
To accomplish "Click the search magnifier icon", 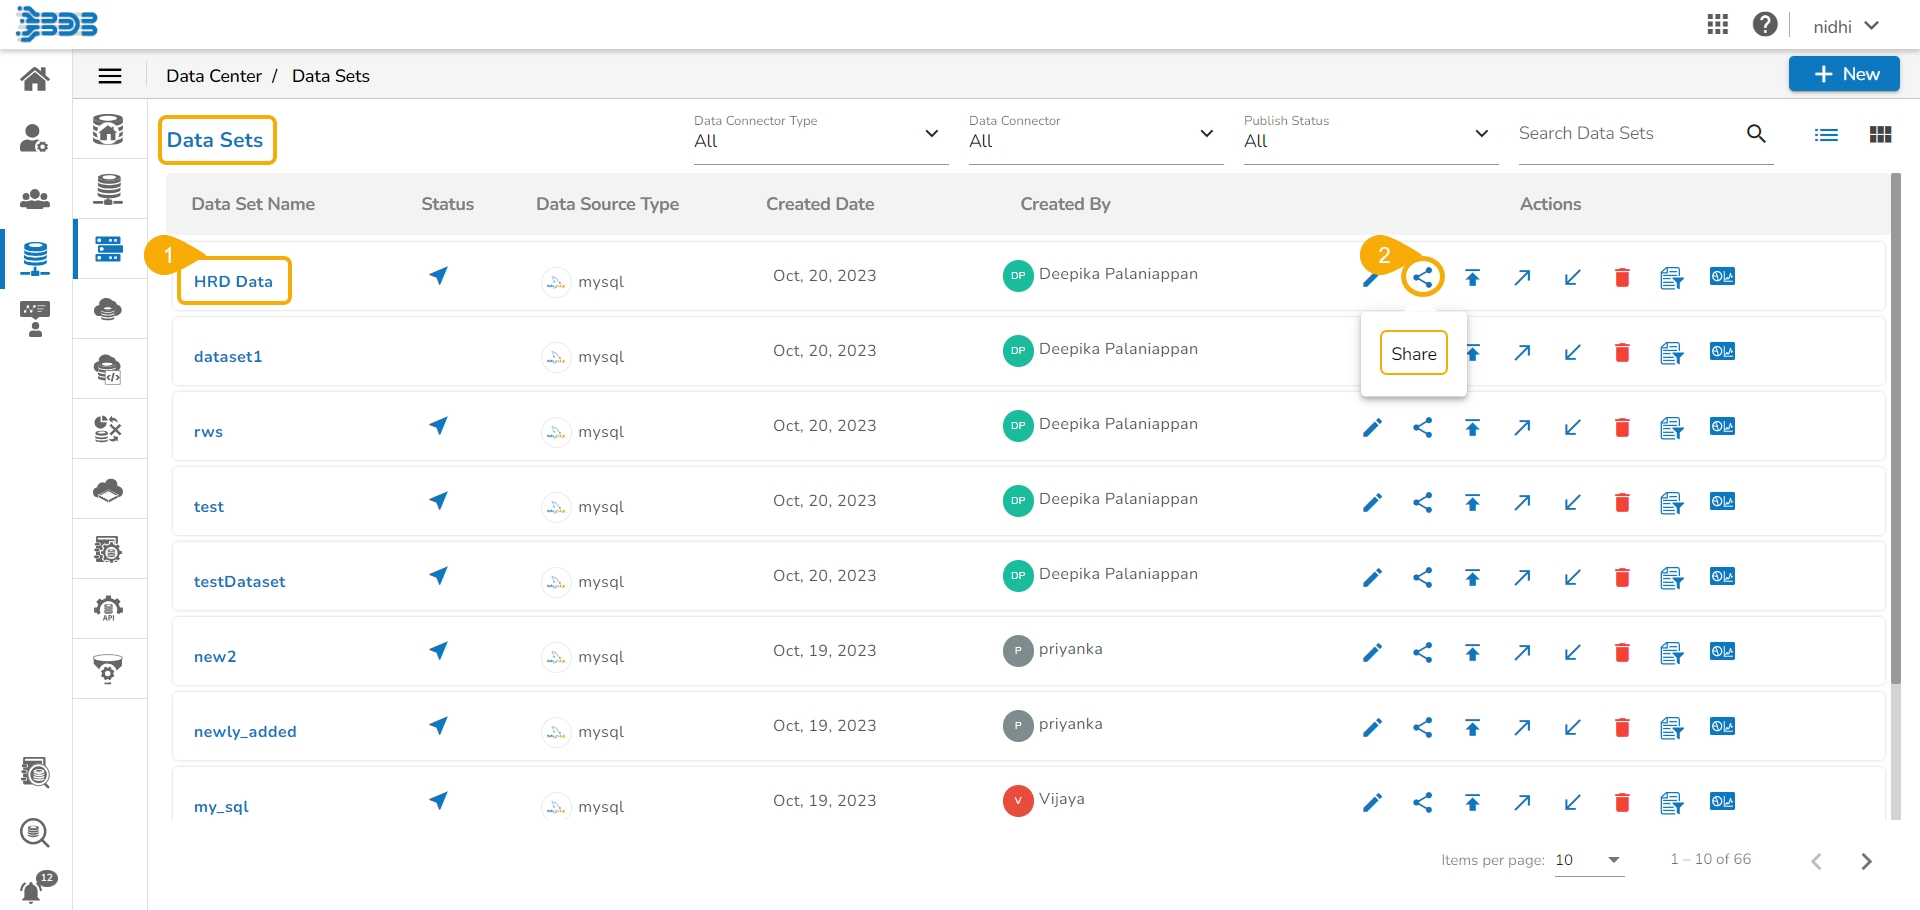I will click(x=1756, y=134).
